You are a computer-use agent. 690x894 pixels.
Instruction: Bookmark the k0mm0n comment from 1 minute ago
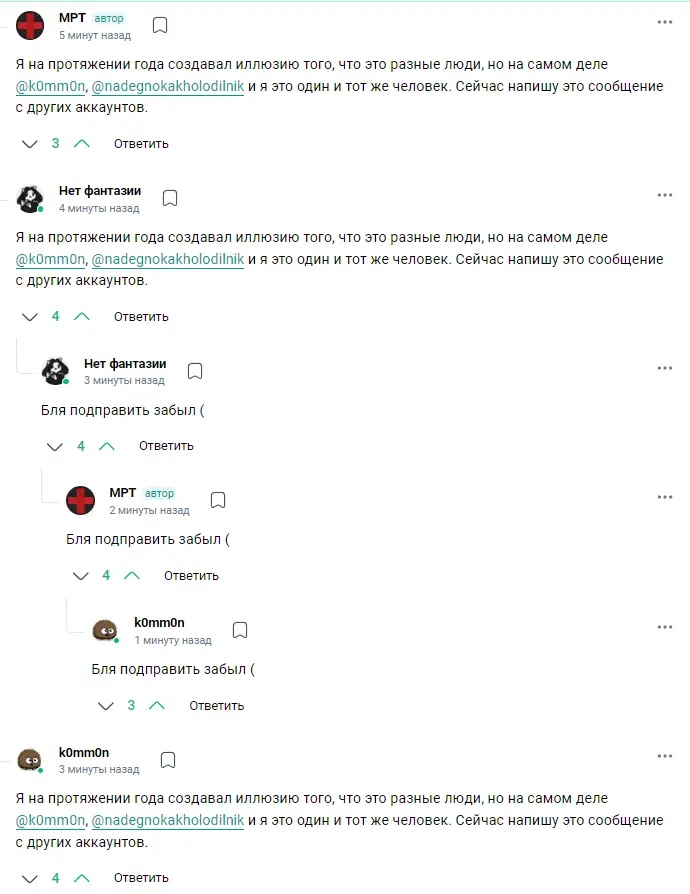coord(240,629)
